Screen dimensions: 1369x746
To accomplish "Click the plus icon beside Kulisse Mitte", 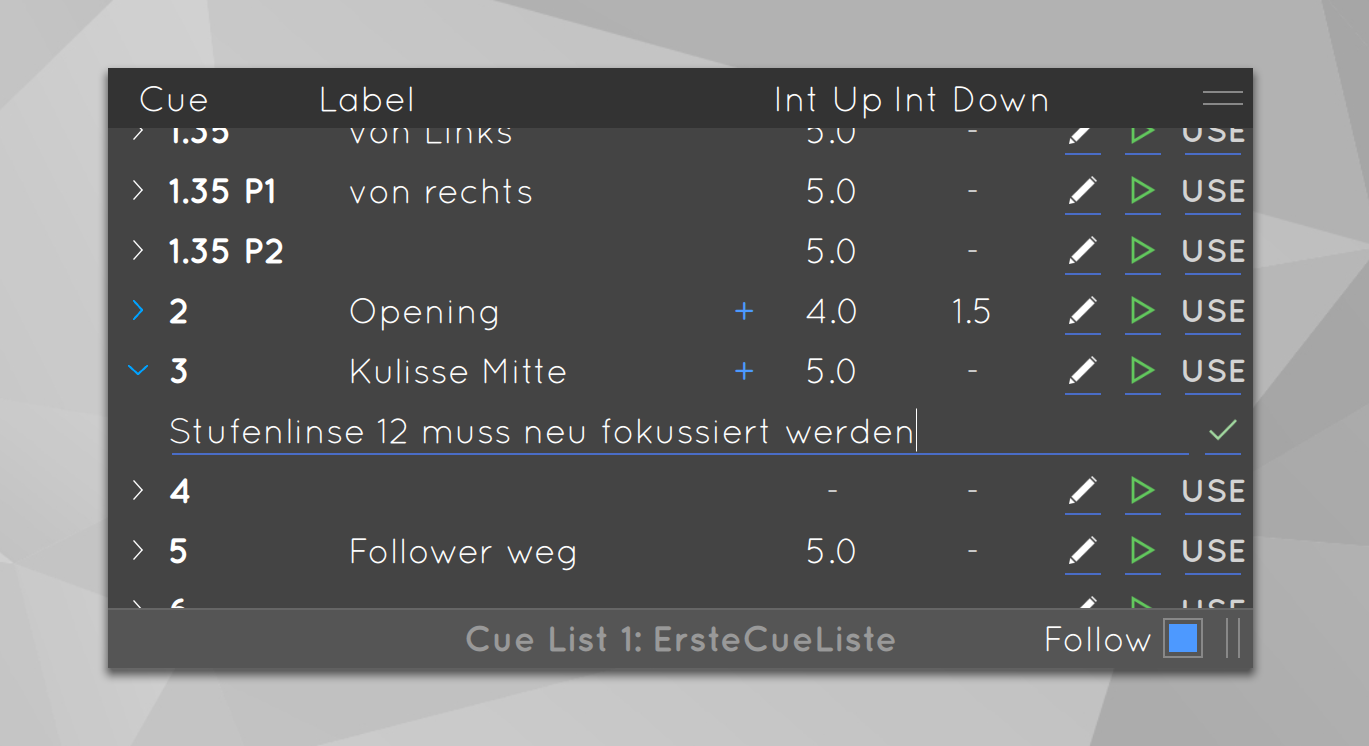I will (743, 371).
